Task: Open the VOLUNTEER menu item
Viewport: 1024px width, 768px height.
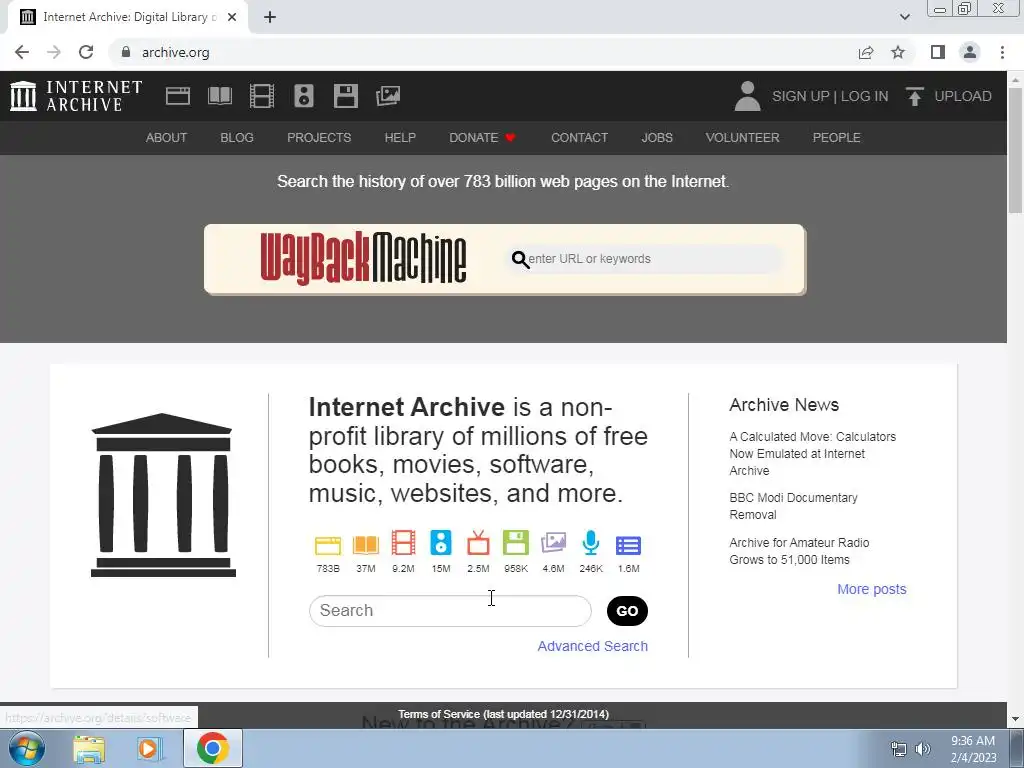Action: point(743,138)
